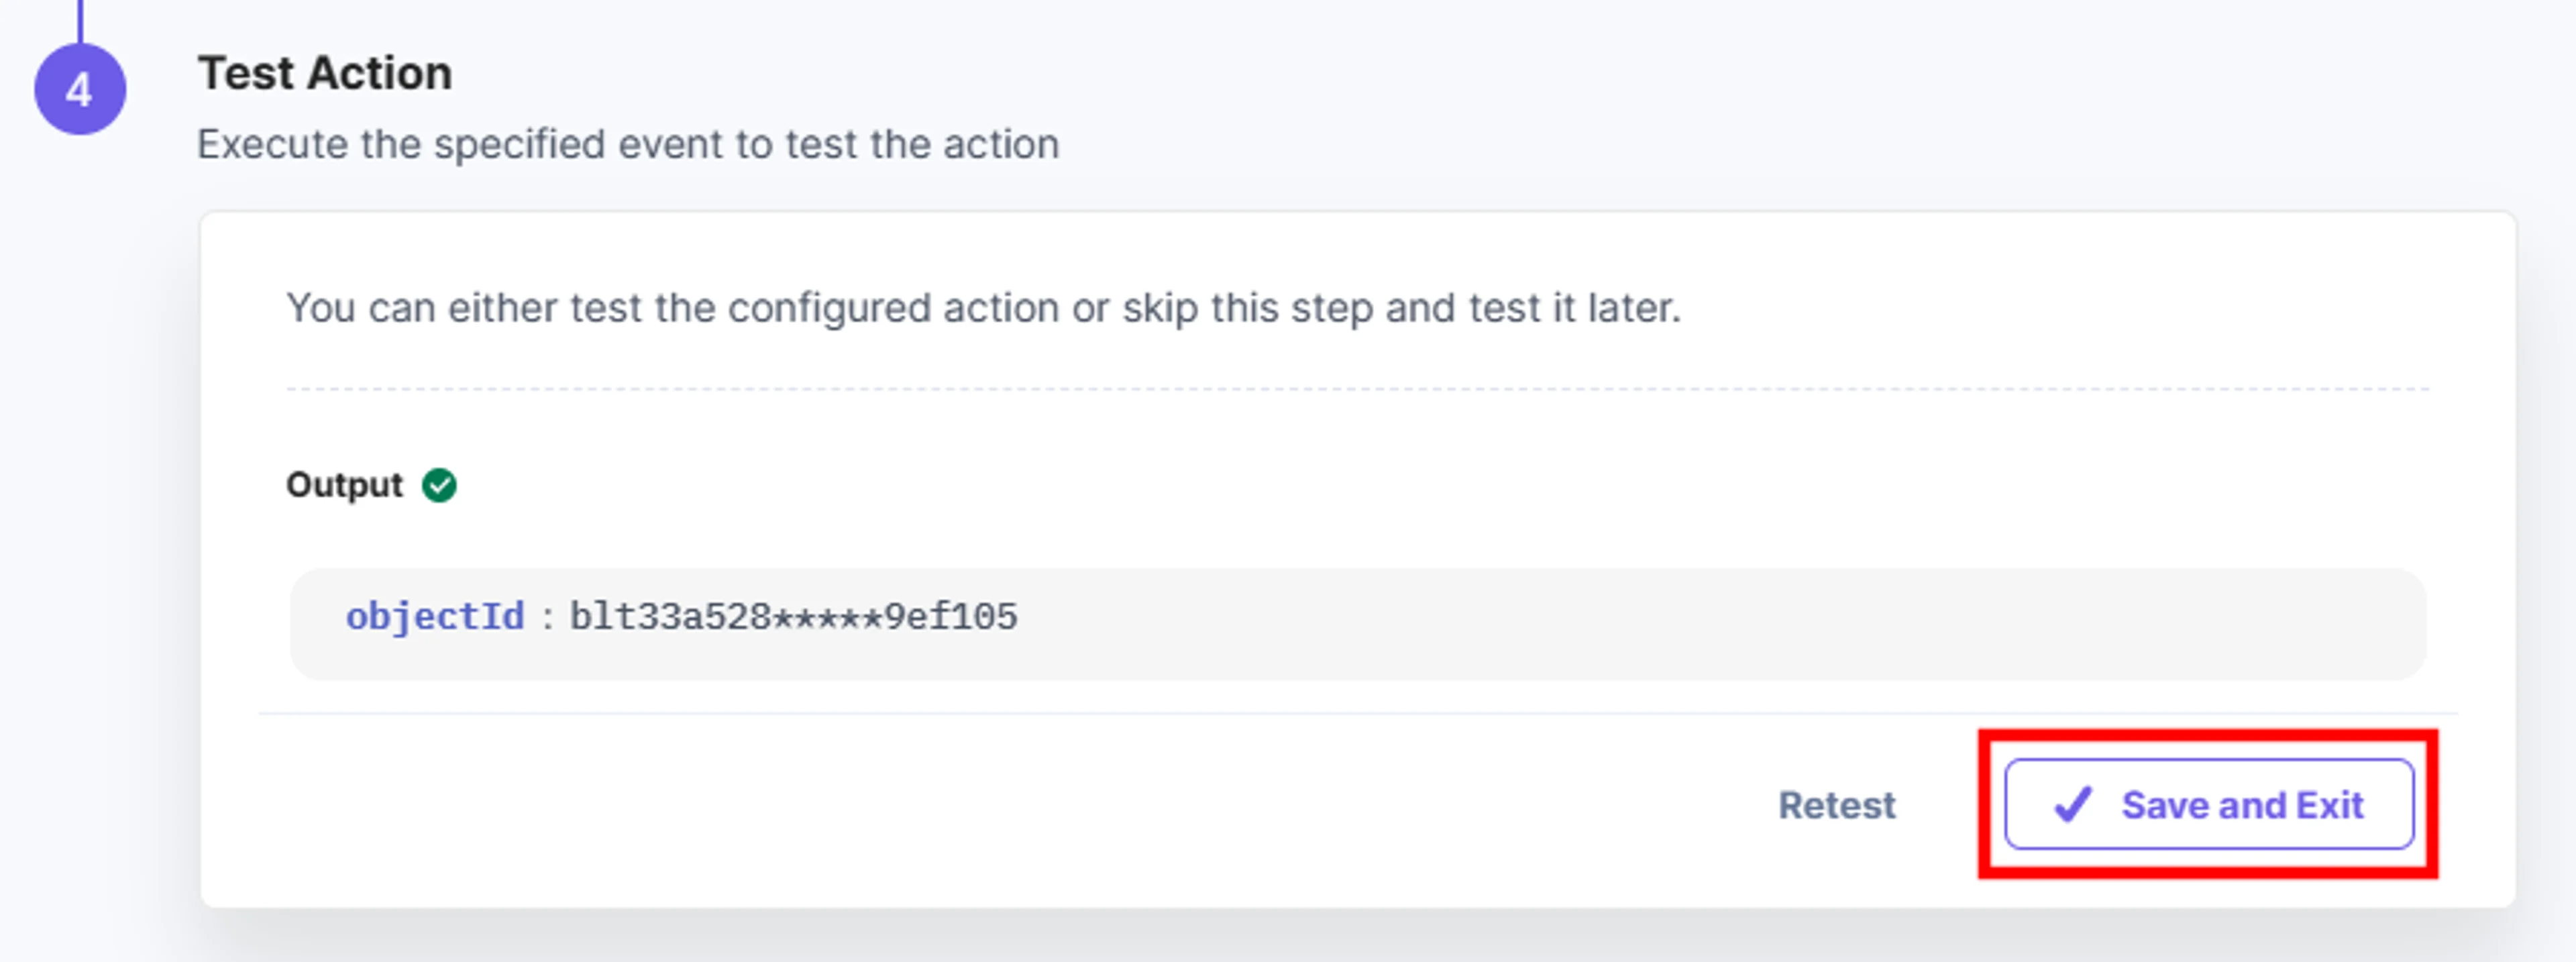This screenshot has height=962, width=2576.
Task: Click the 'Execute the specified event' description
Action: [628, 144]
